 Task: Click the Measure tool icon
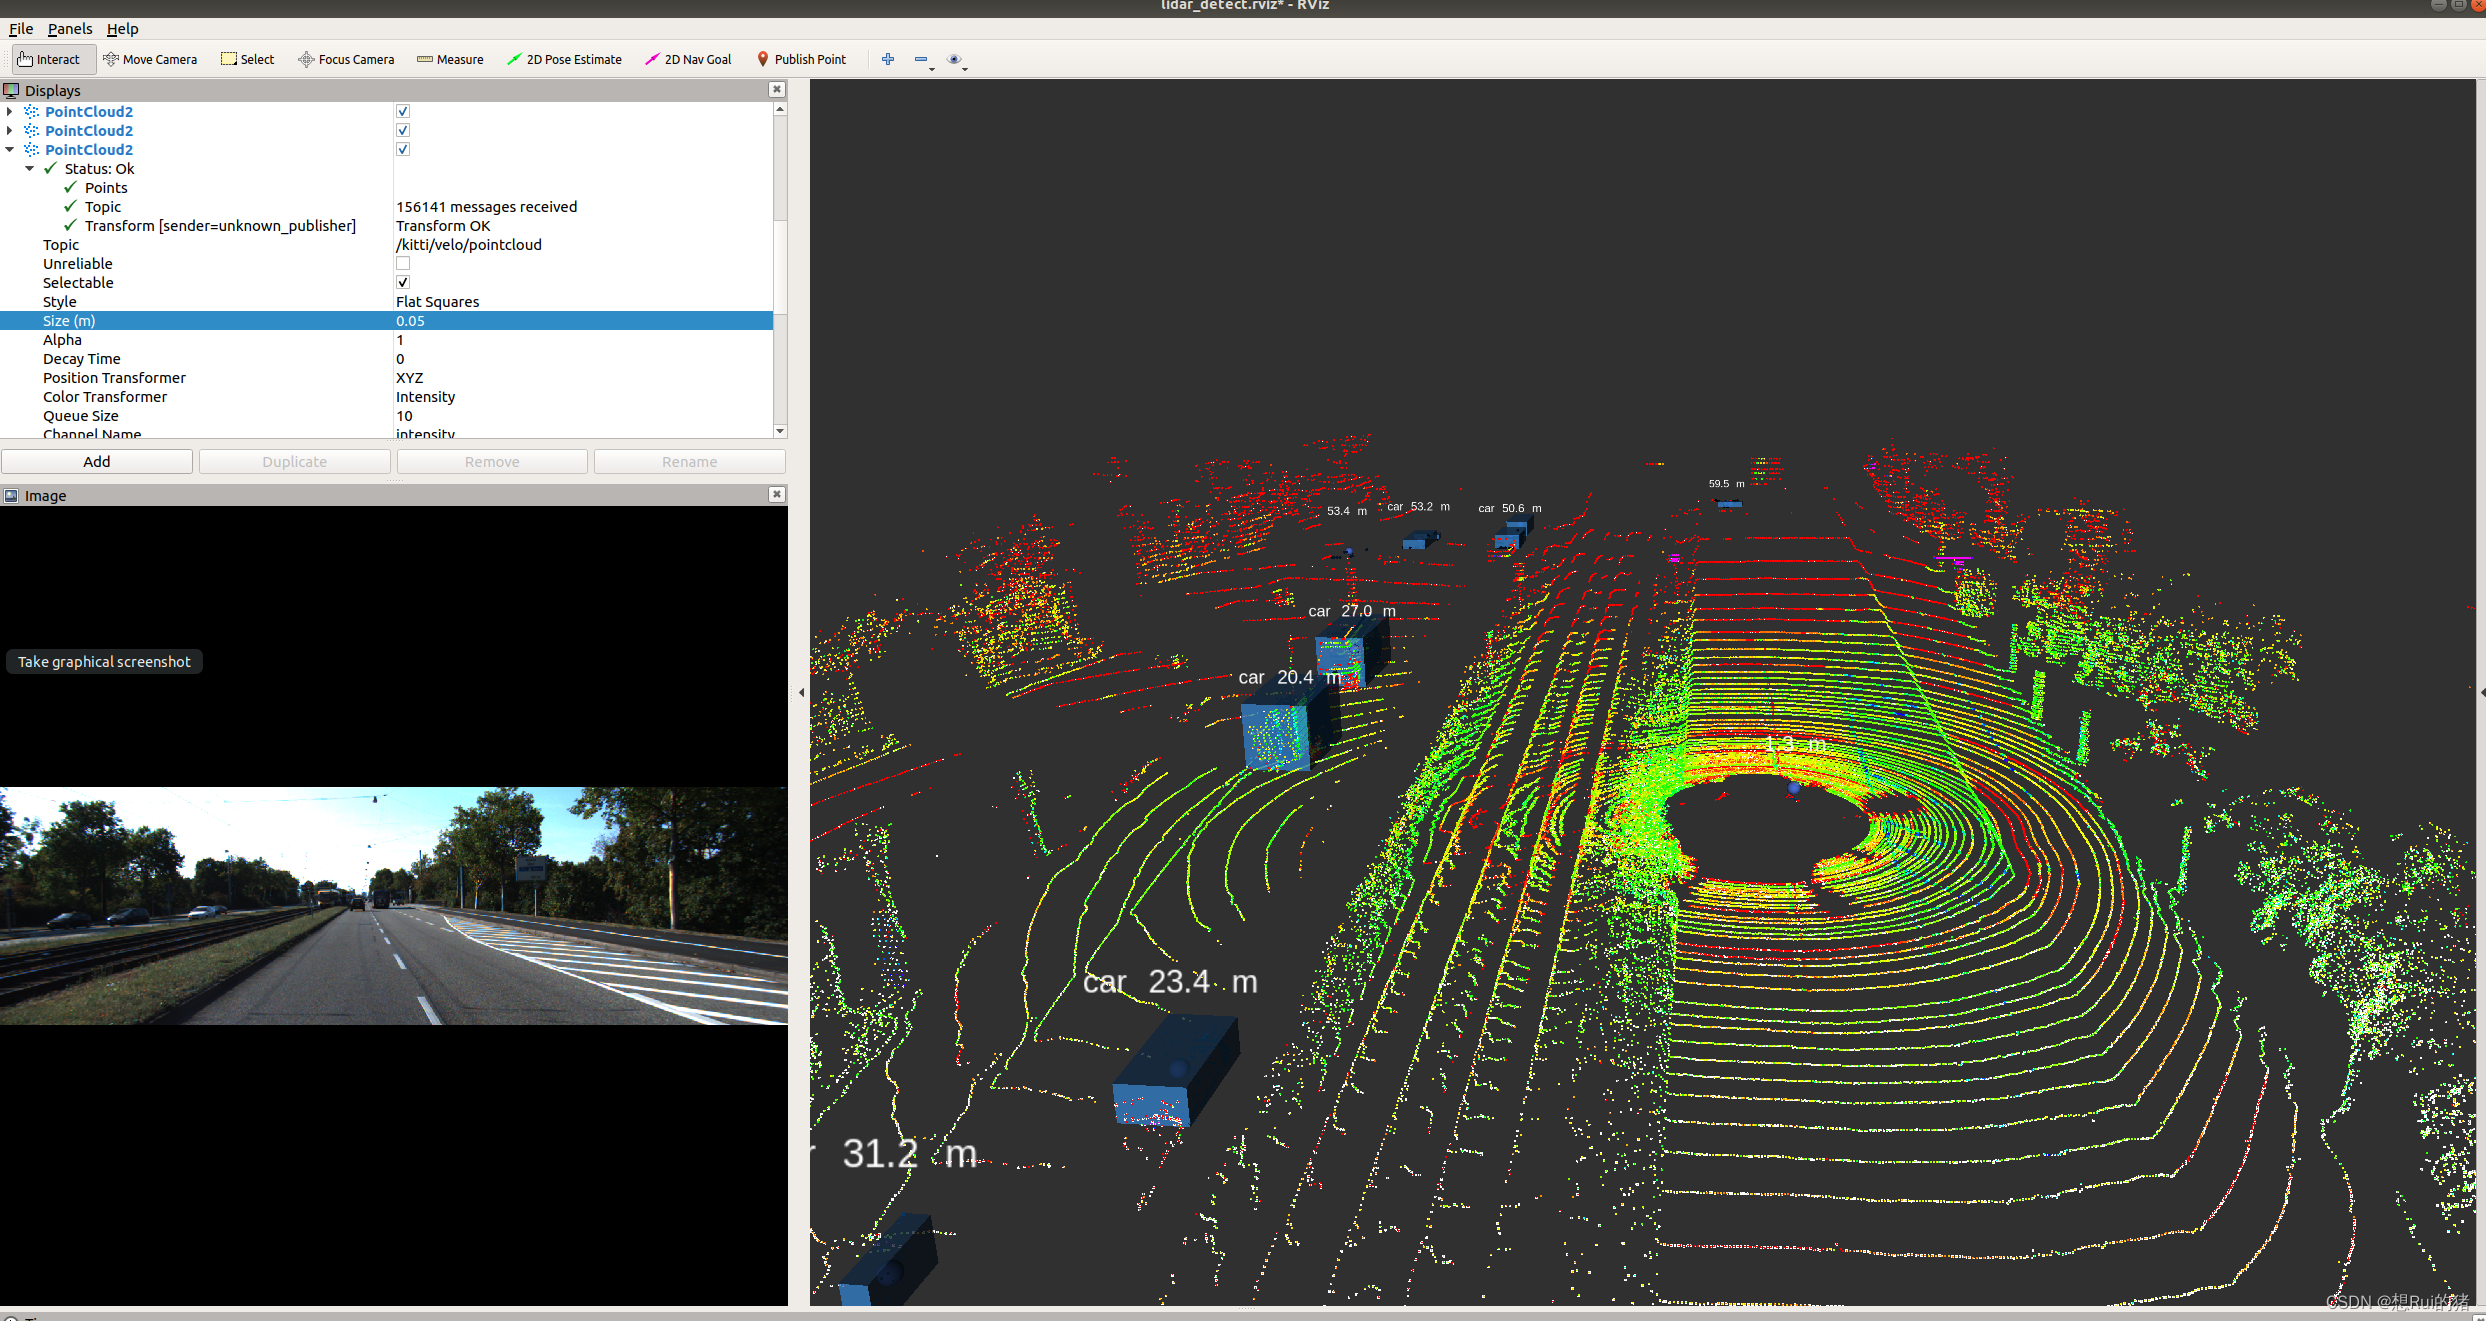(423, 59)
